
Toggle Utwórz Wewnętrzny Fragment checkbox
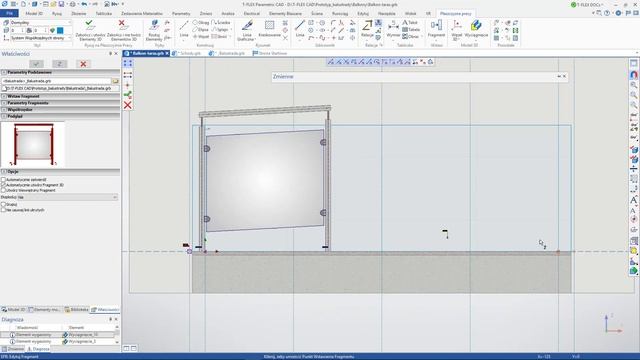4,190
